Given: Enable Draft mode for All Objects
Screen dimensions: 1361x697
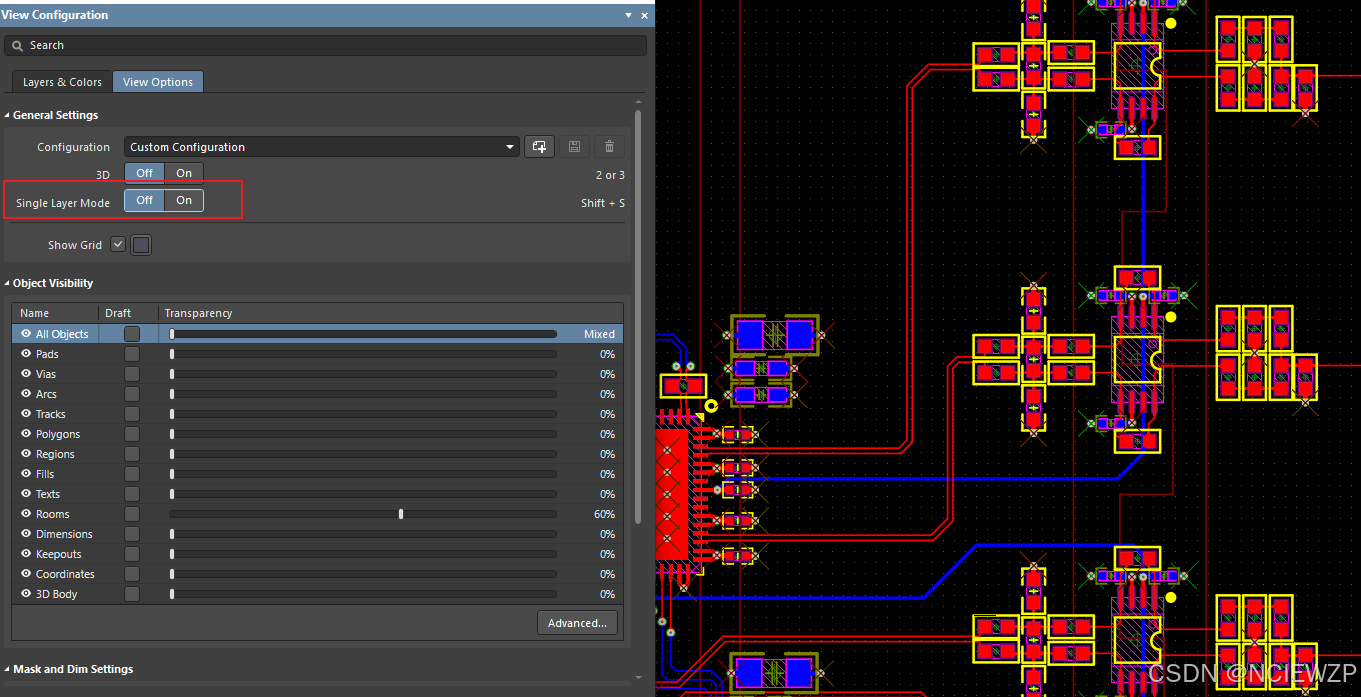Looking at the screenshot, I should [132, 334].
